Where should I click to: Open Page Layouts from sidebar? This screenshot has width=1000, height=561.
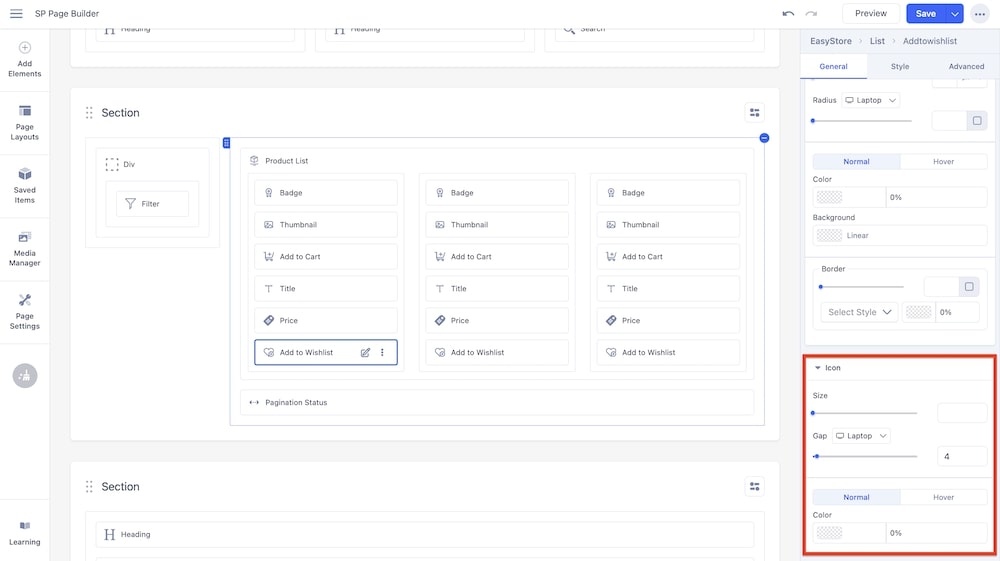[x=25, y=122]
